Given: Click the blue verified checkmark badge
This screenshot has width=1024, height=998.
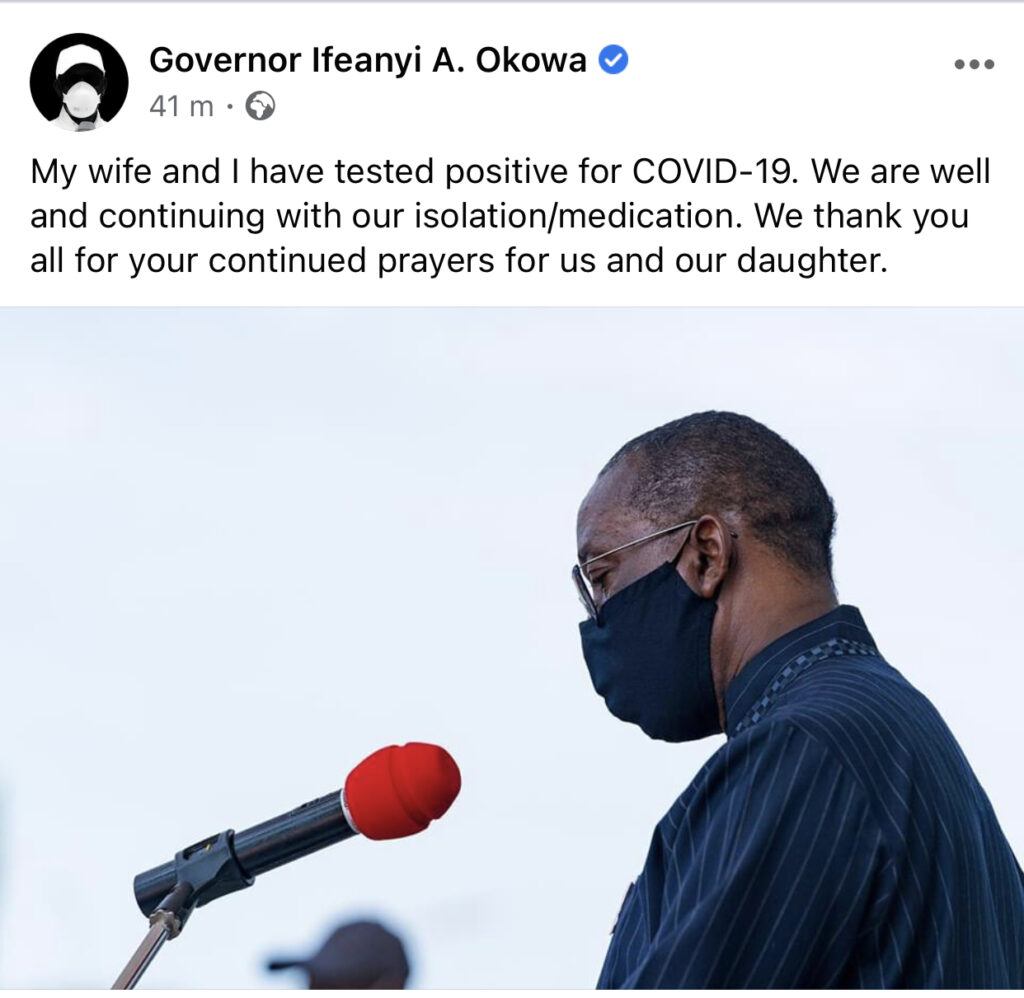Looking at the screenshot, I should coord(614,59).
